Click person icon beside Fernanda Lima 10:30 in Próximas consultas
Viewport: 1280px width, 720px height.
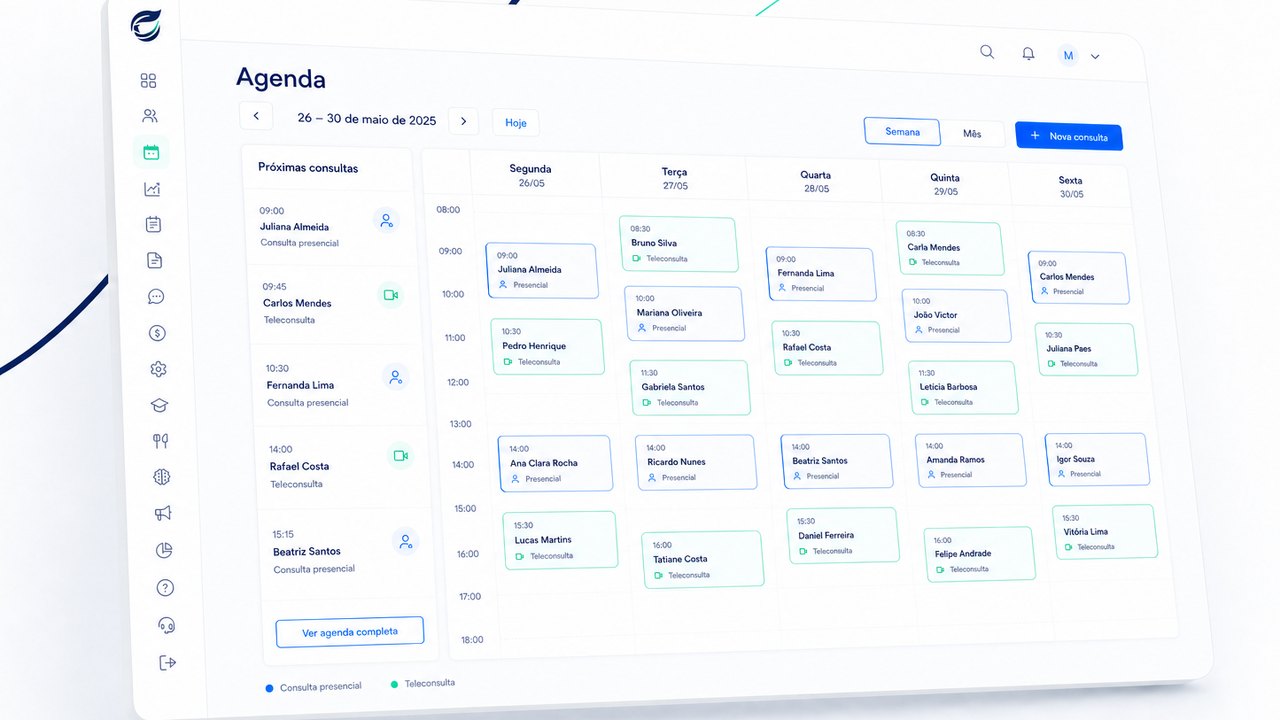(396, 377)
